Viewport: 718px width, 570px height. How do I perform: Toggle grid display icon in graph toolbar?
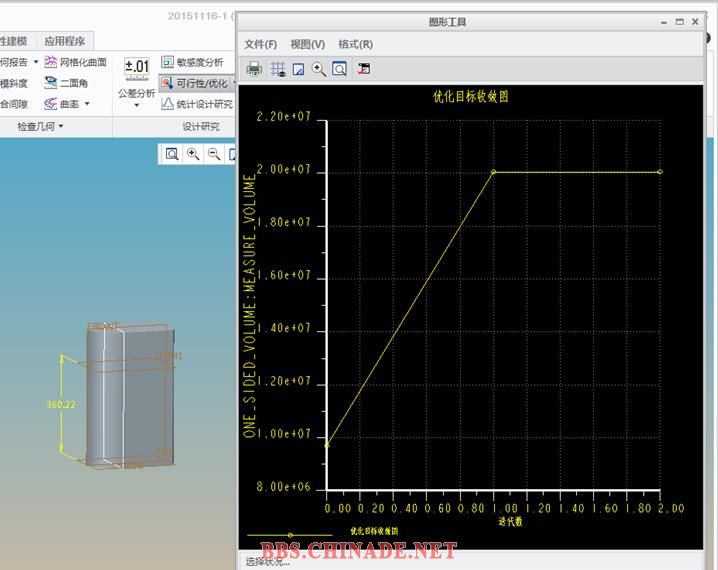277,69
